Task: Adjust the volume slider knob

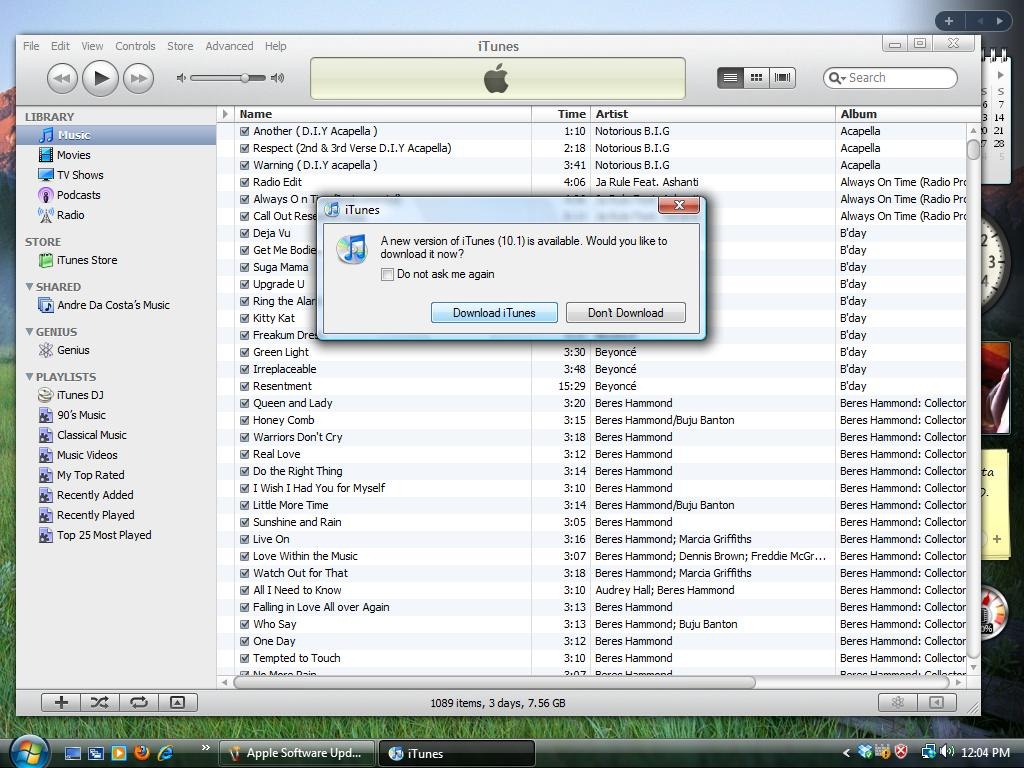Action: 245,78
